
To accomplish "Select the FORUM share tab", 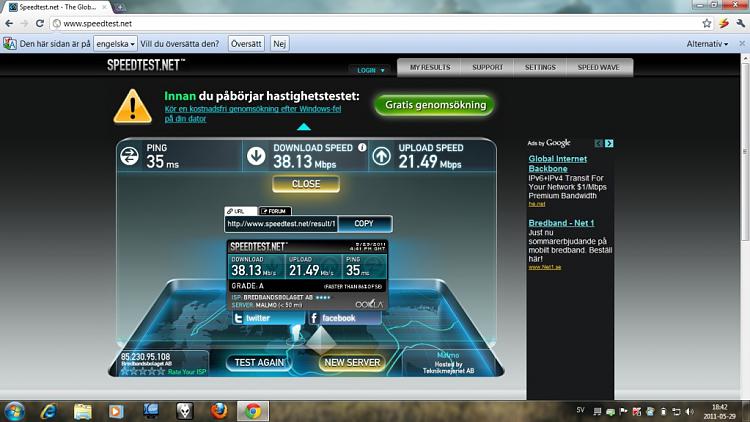I will pyautogui.click(x=275, y=211).
